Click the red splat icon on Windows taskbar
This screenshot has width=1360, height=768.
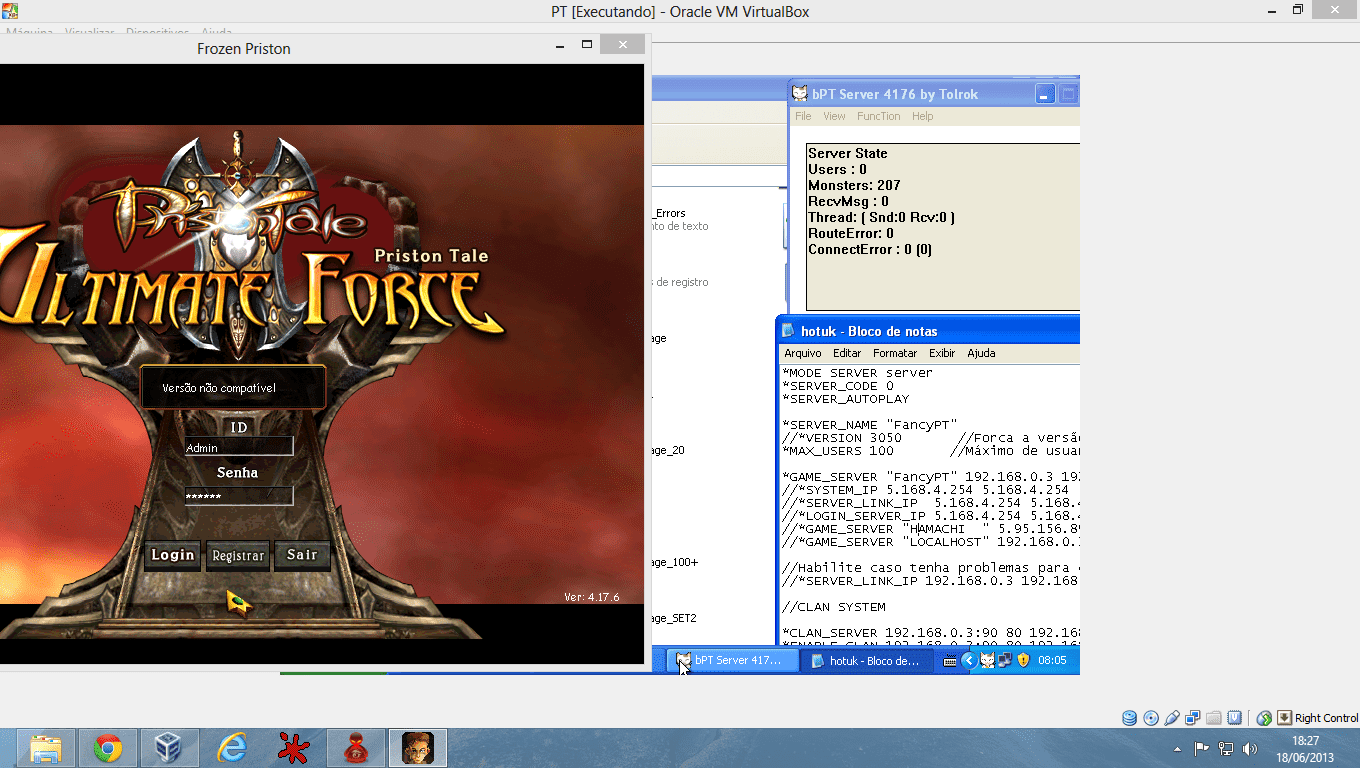point(294,748)
